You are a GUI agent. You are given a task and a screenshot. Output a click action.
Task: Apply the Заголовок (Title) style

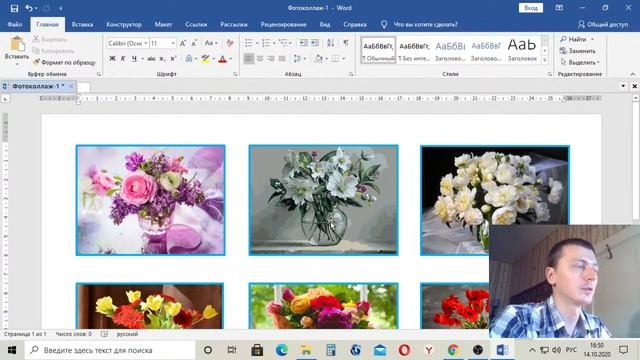522,50
